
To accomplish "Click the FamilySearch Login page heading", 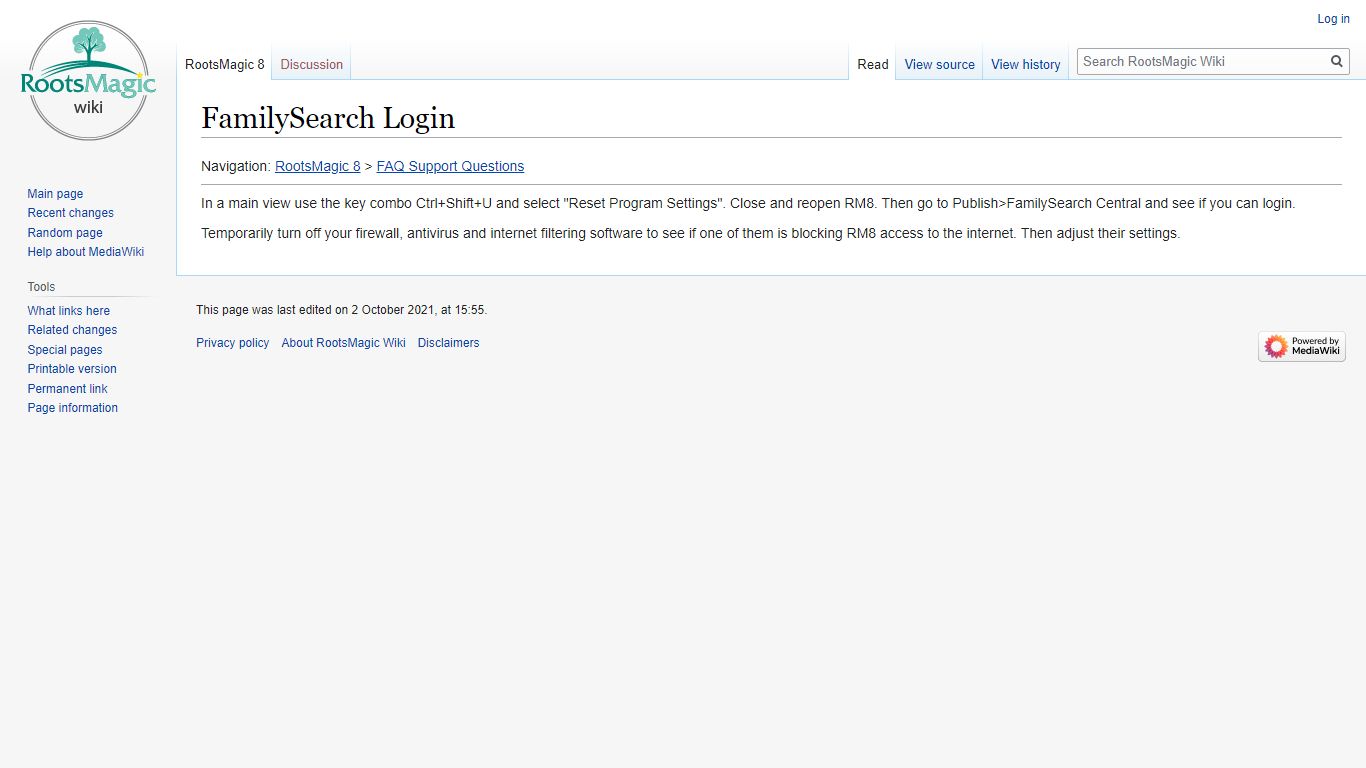I will pos(328,118).
